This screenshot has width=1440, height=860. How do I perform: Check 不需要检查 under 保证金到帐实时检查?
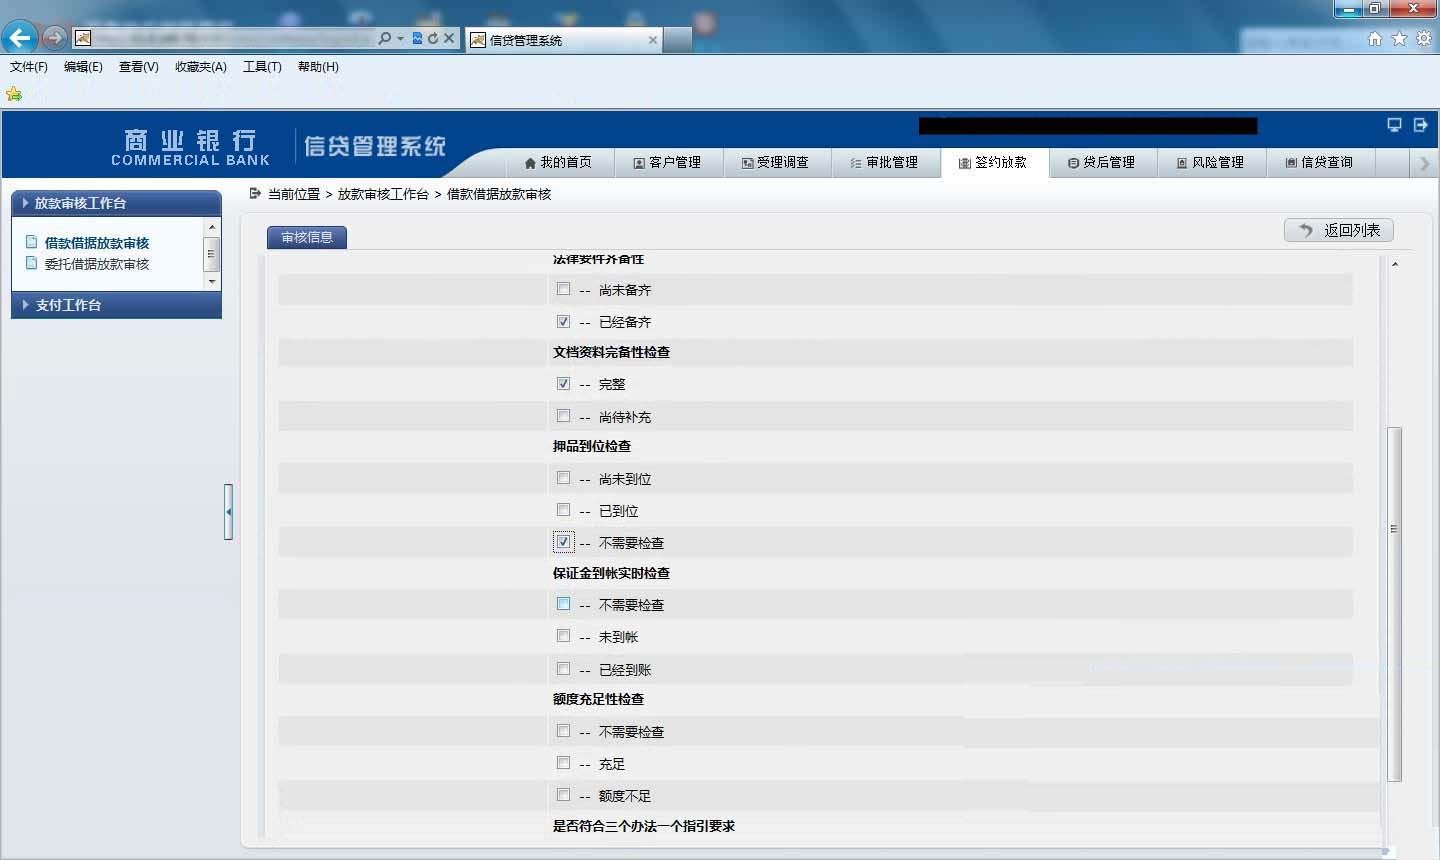click(564, 603)
